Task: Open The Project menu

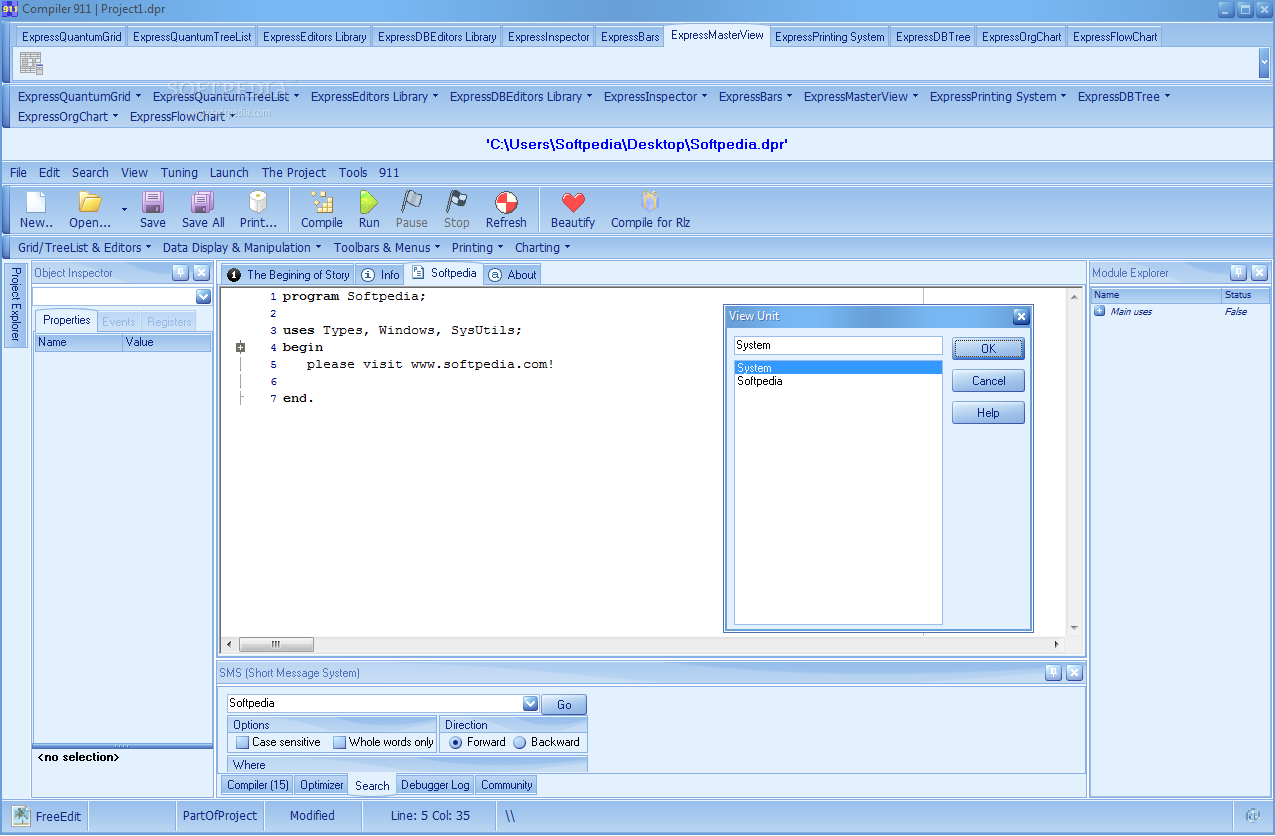Action: (294, 172)
